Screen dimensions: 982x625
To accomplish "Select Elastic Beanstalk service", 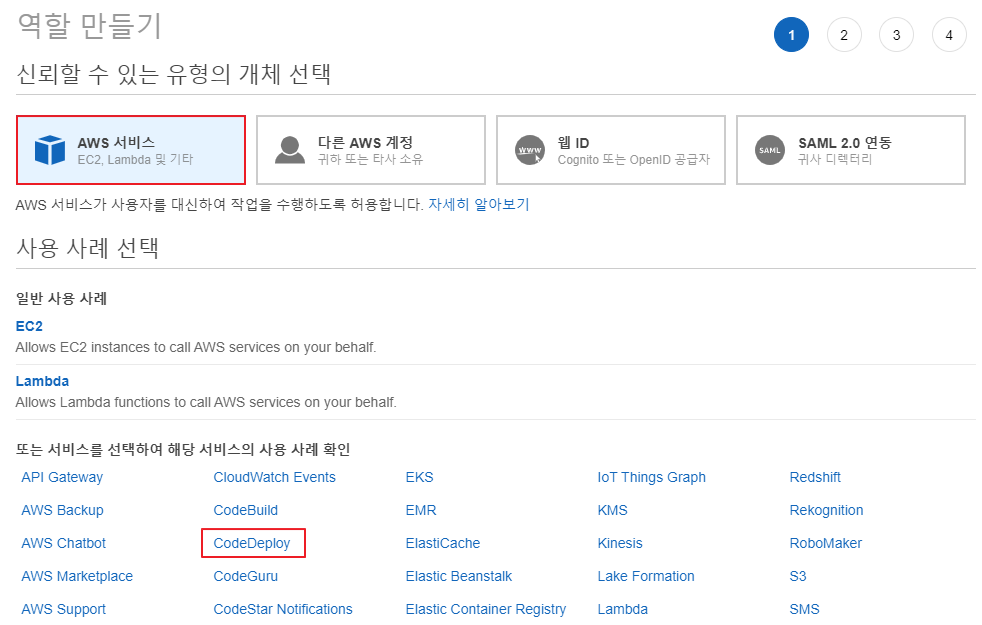I will click(x=458, y=576).
